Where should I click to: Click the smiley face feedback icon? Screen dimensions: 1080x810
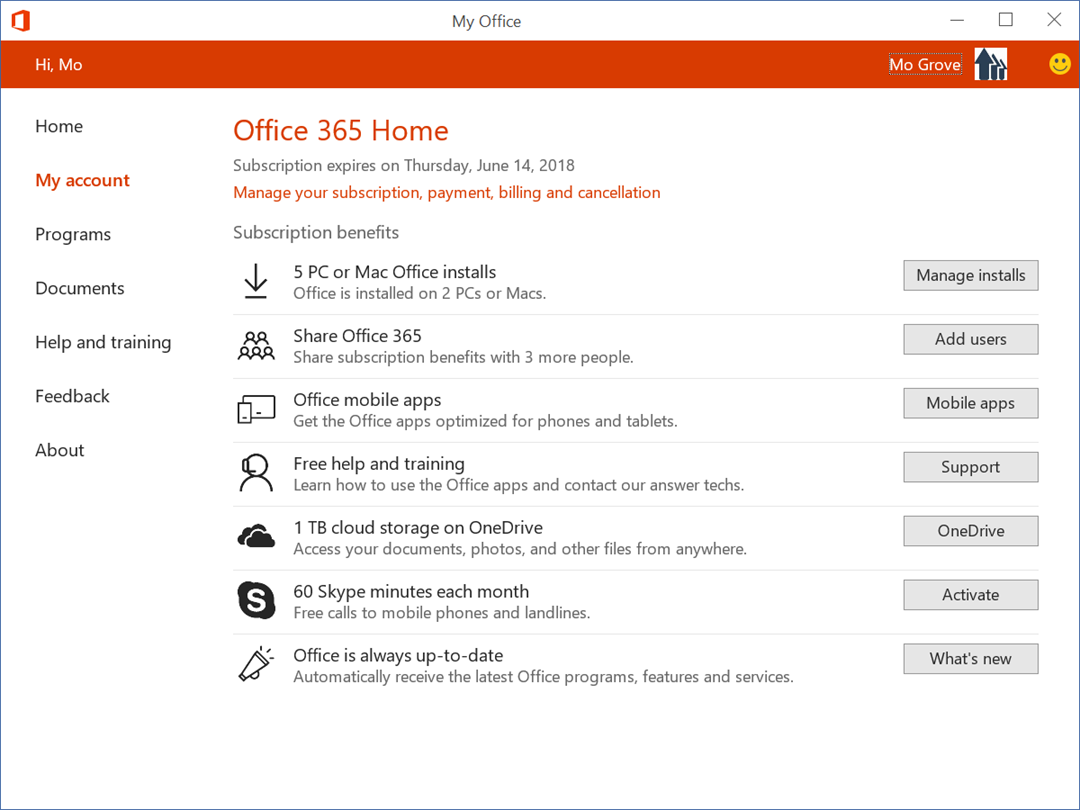pos(1059,64)
